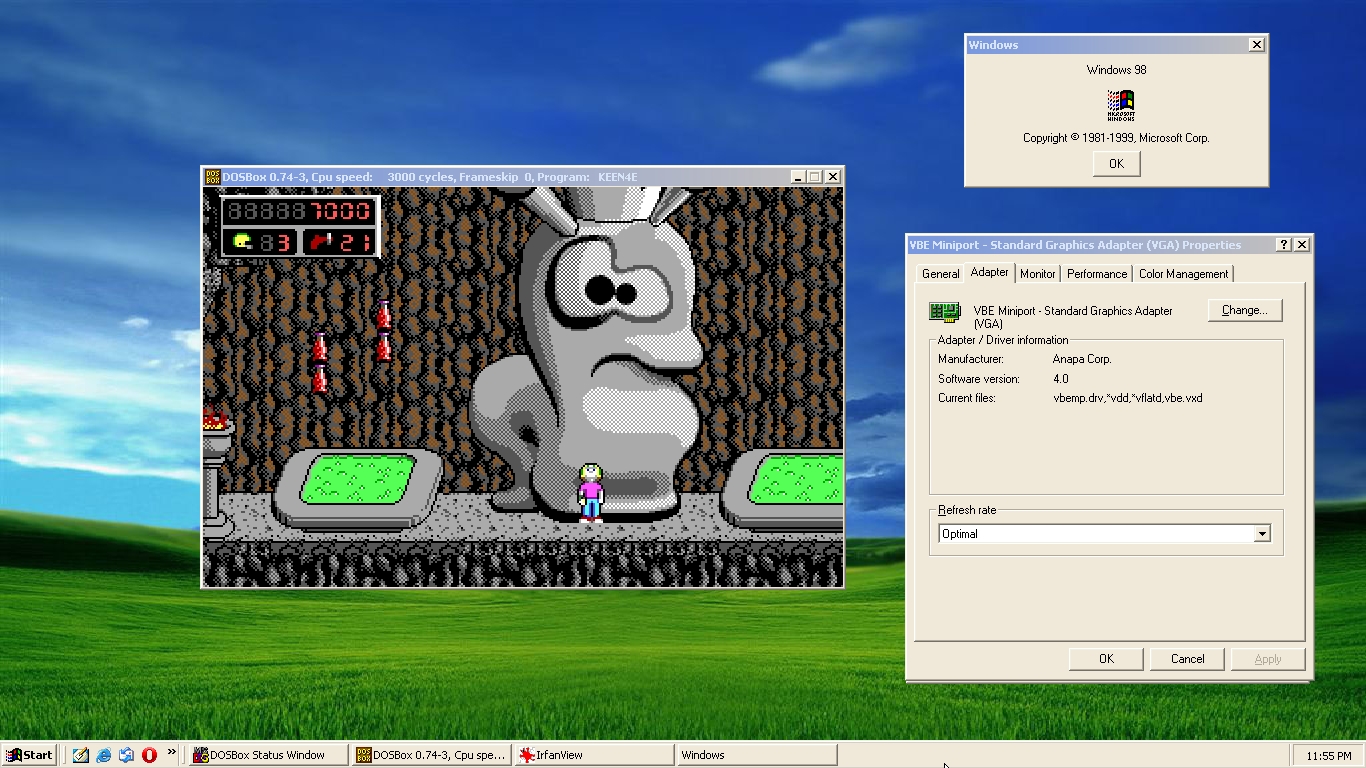Close the Windows 98 about dialog
Screen dimensions: 1366x768
click(1257, 44)
